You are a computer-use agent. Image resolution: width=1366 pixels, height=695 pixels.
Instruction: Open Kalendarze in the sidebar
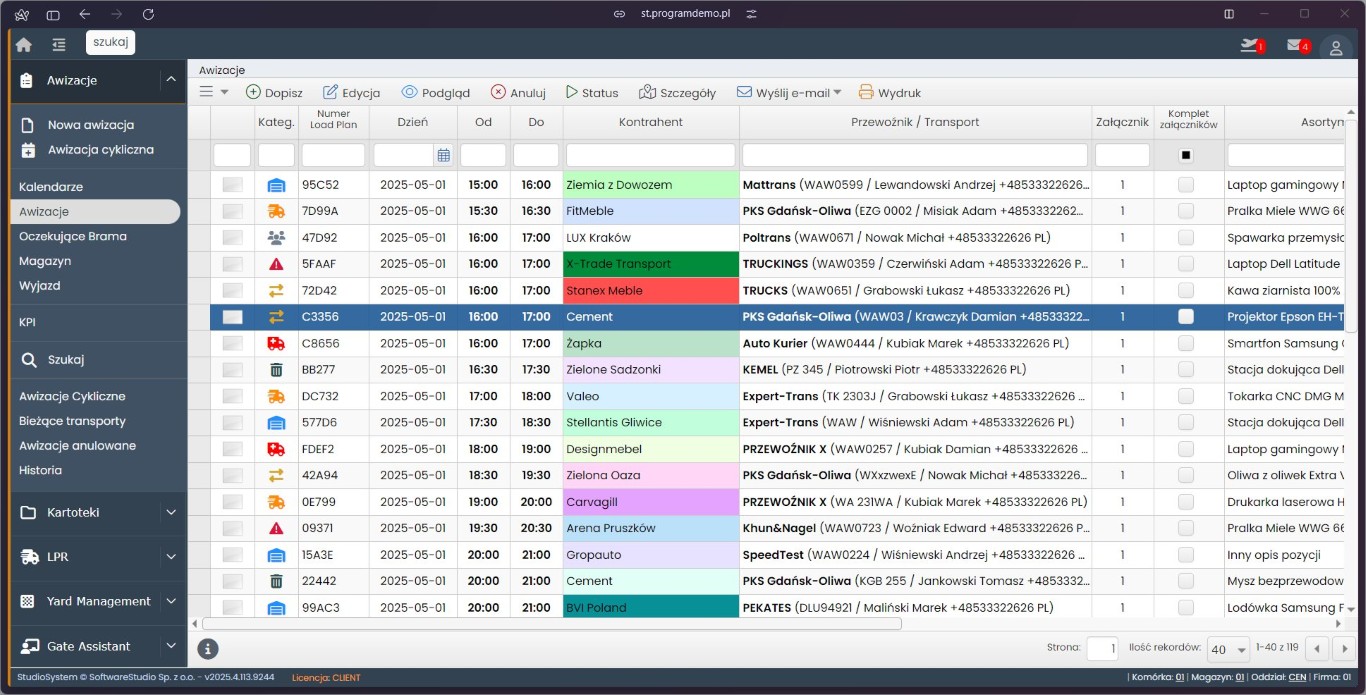pyautogui.click(x=51, y=187)
